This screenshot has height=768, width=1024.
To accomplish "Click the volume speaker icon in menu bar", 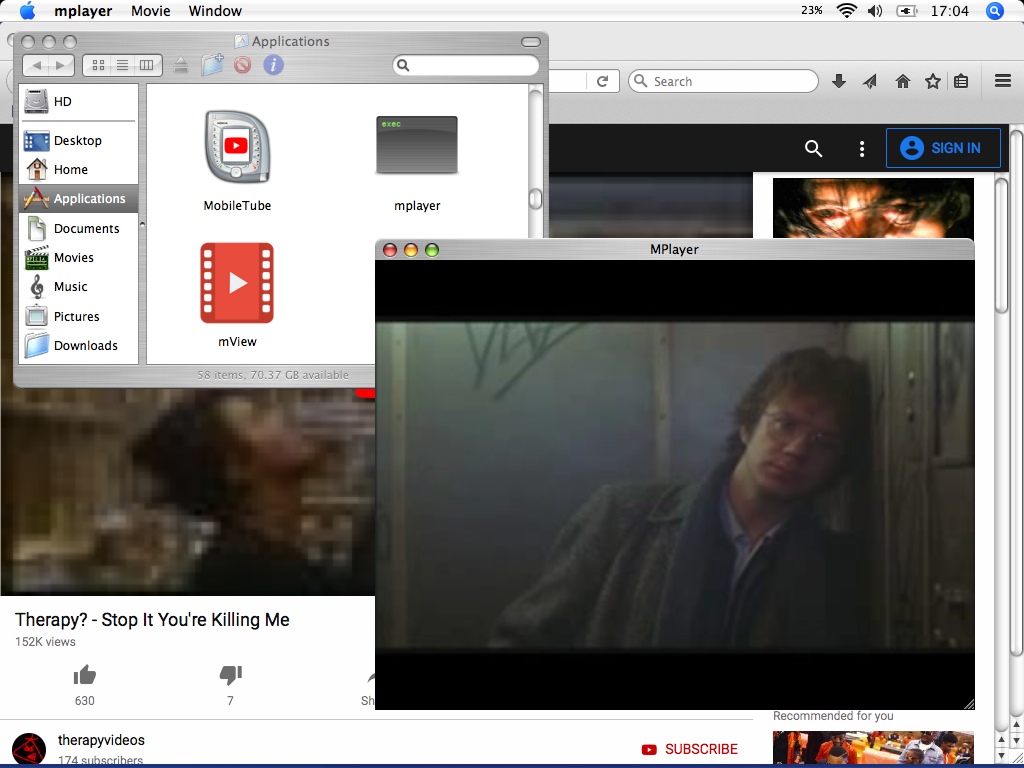I will [875, 10].
